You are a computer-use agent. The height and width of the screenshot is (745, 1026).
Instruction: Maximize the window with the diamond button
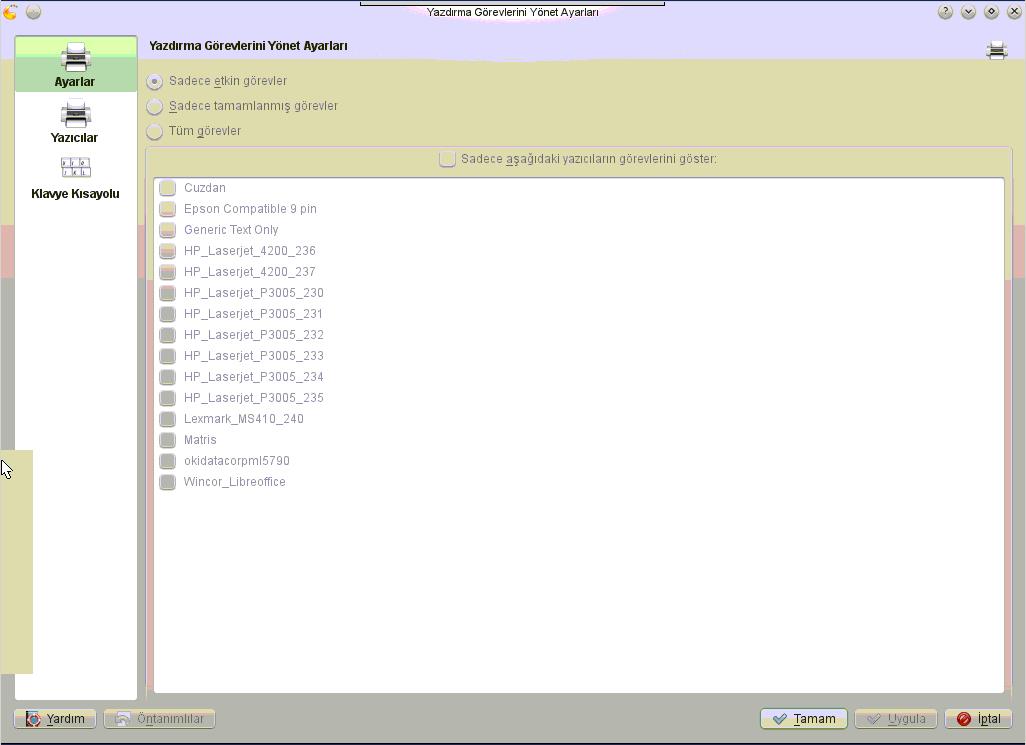pyautogui.click(x=991, y=12)
